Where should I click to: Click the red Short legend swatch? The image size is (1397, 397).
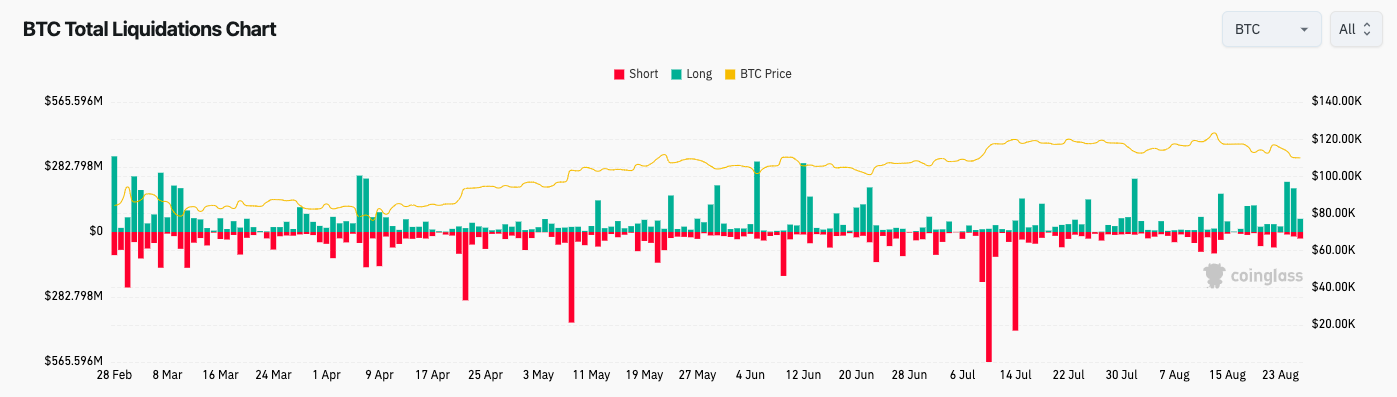[x=618, y=74]
